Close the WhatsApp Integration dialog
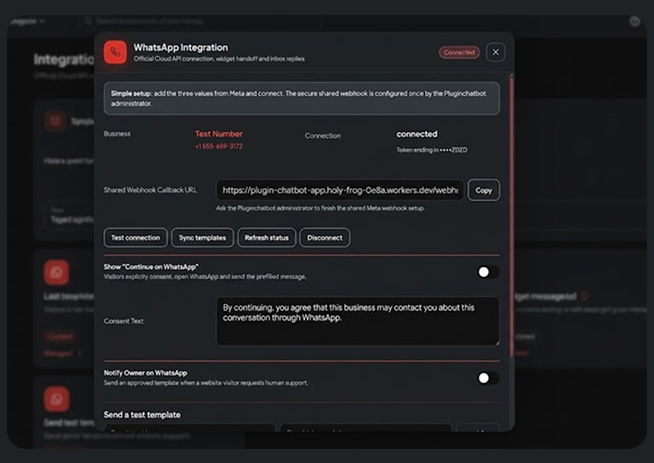Image resolution: width=654 pixels, height=463 pixels. [496, 52]
